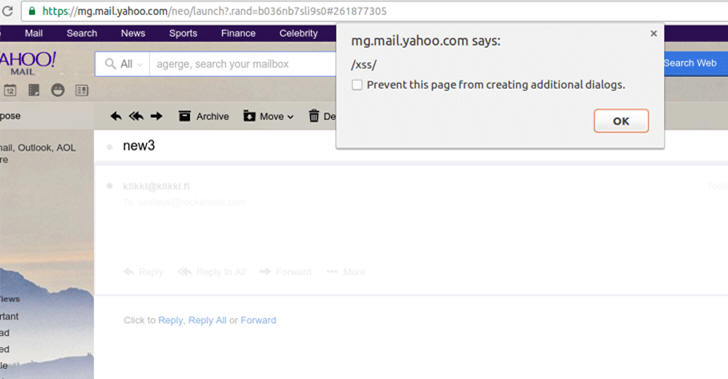The width and height of the screenshot is (728, 379).
Task: Open the notepad icon
Action: (34, 90)
